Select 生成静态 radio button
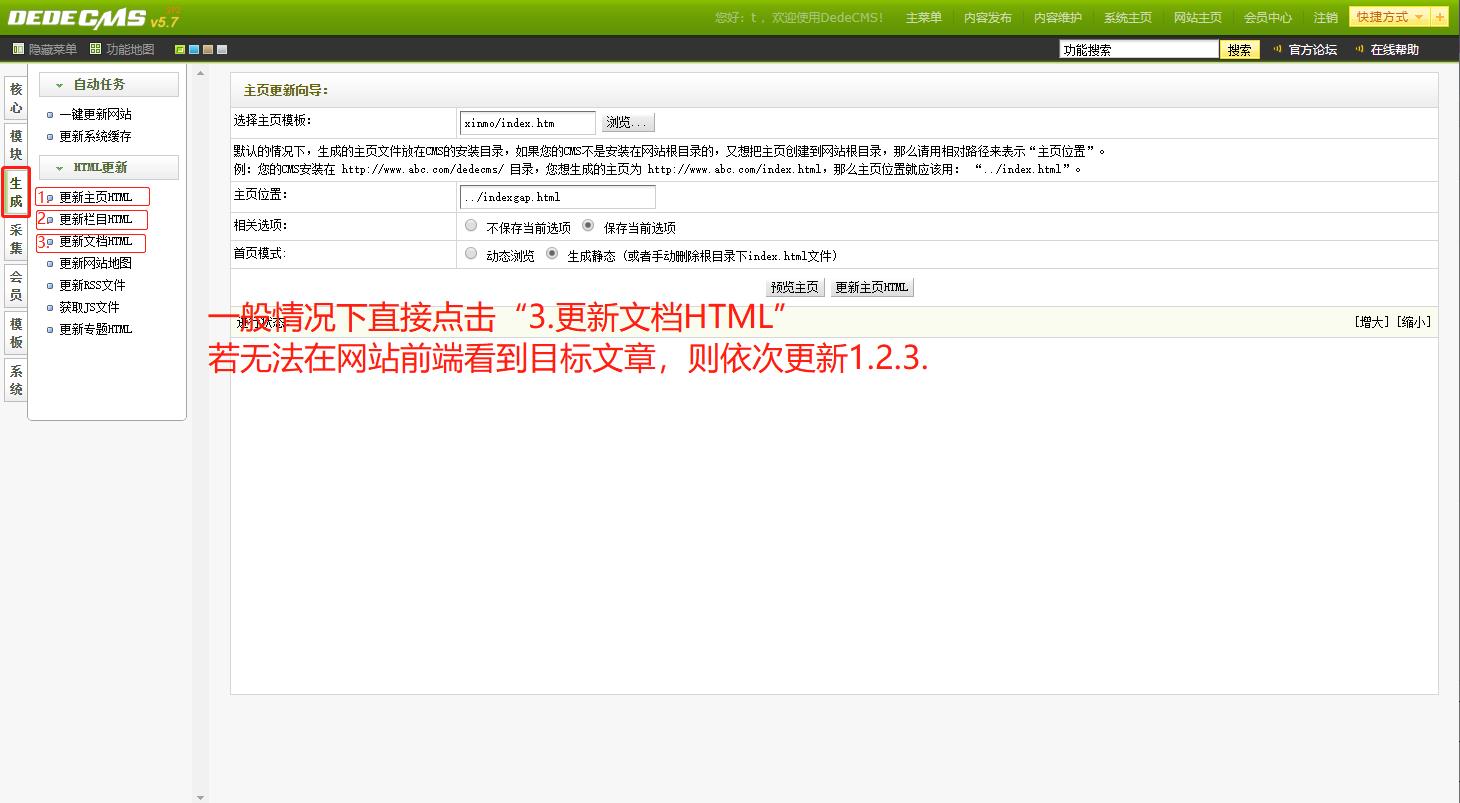The width and height of the screenshot is (1460, 803). [x=552, y=254]
